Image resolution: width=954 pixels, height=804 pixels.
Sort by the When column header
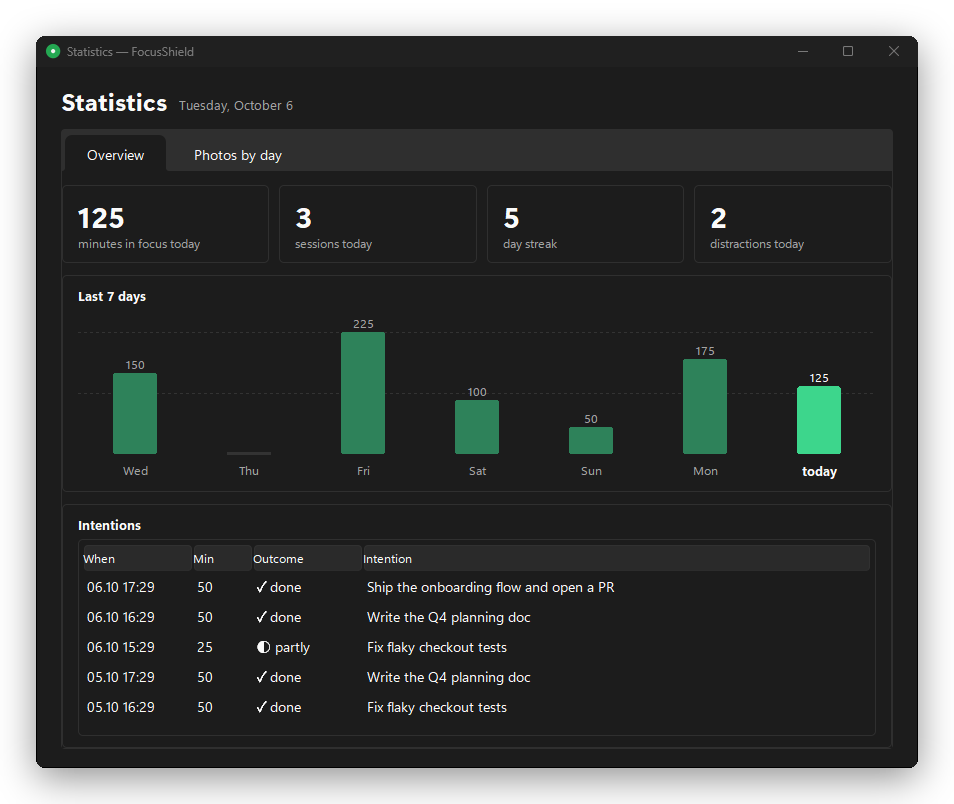click(138, 558)
